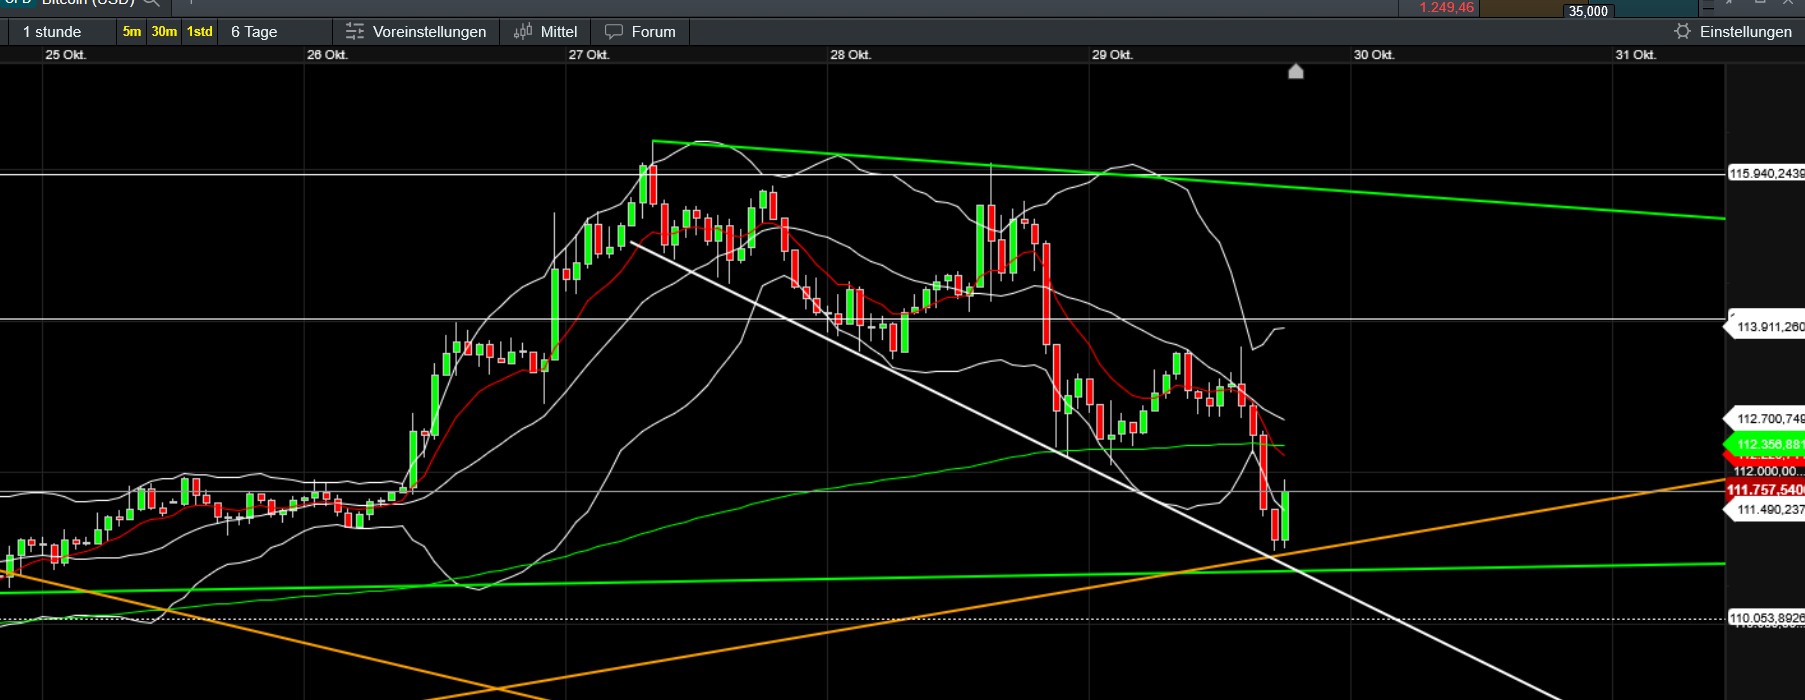1805x700 pixels.
Task: Add a new chart tab with plus
Action: 190,3
